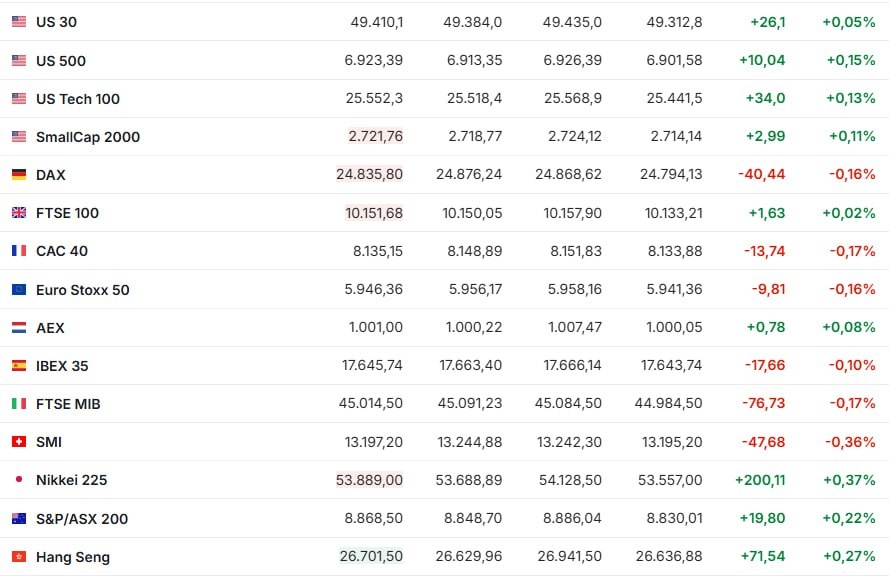Click the French flag icon next to CAC 40
This screenshot has height=579, width=889.
coord(19,251)
